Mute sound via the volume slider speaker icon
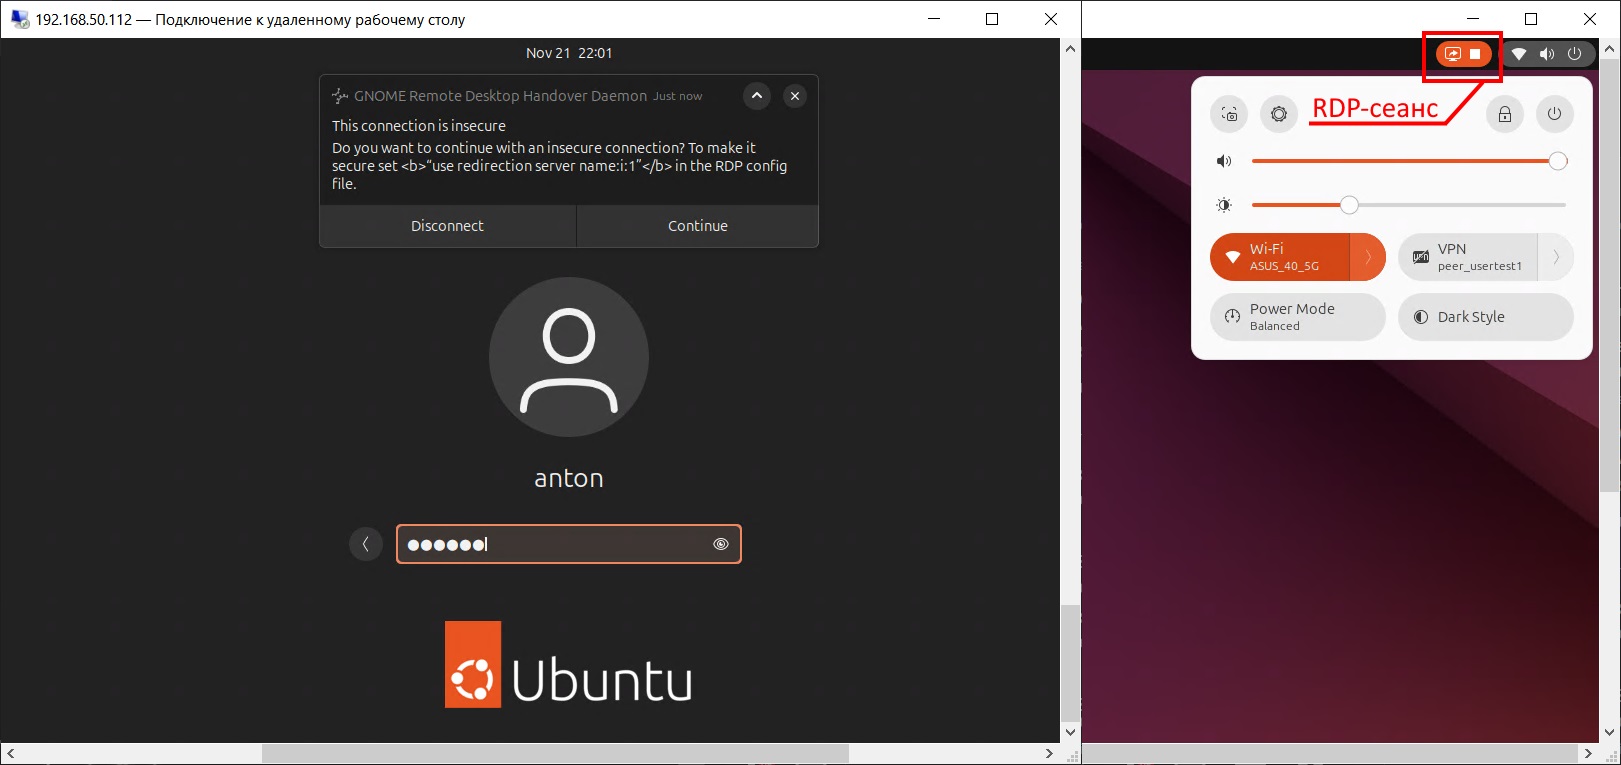The height and width of the screenshot is (765, 1621). [1224, 161]
